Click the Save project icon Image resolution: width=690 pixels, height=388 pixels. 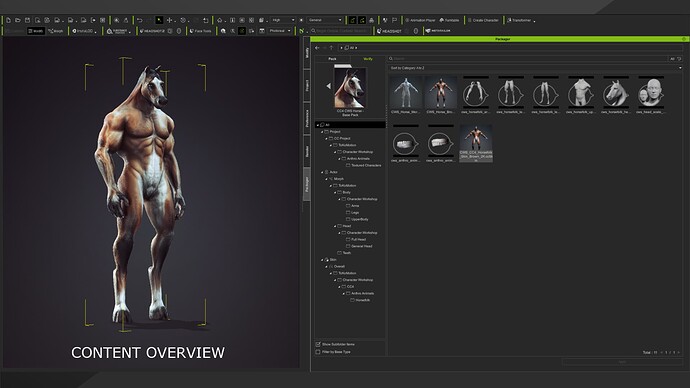coord(27,20)
